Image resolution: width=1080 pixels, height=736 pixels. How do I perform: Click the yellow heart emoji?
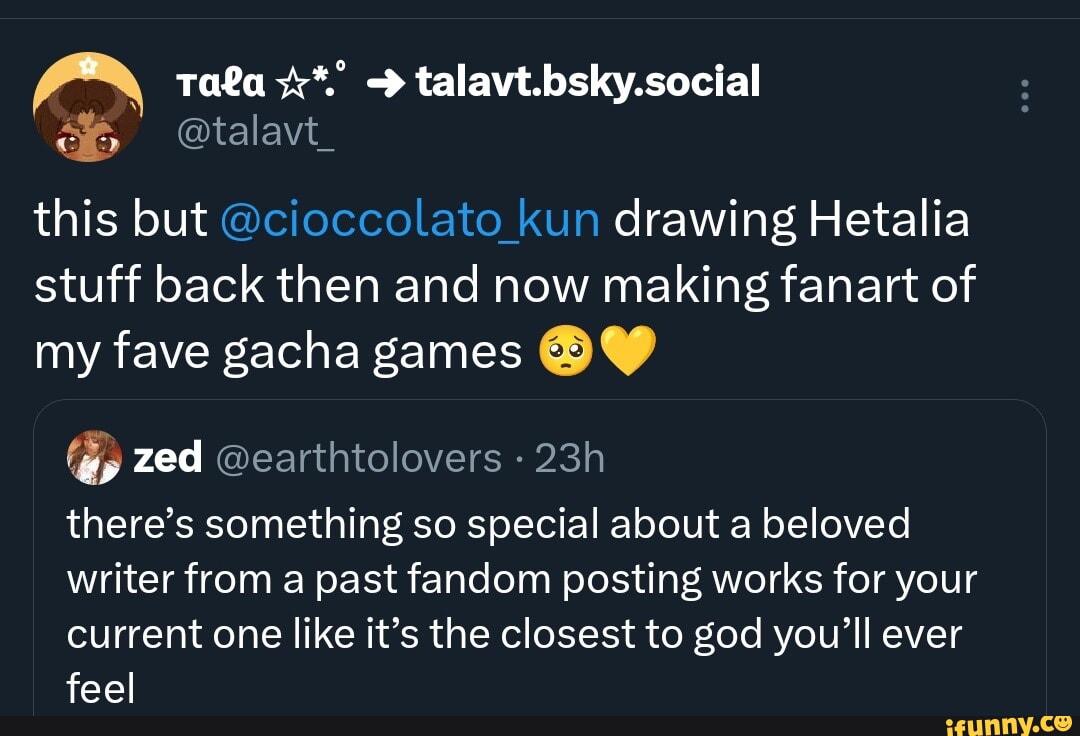pyautogui.click(x=630, y=352)
